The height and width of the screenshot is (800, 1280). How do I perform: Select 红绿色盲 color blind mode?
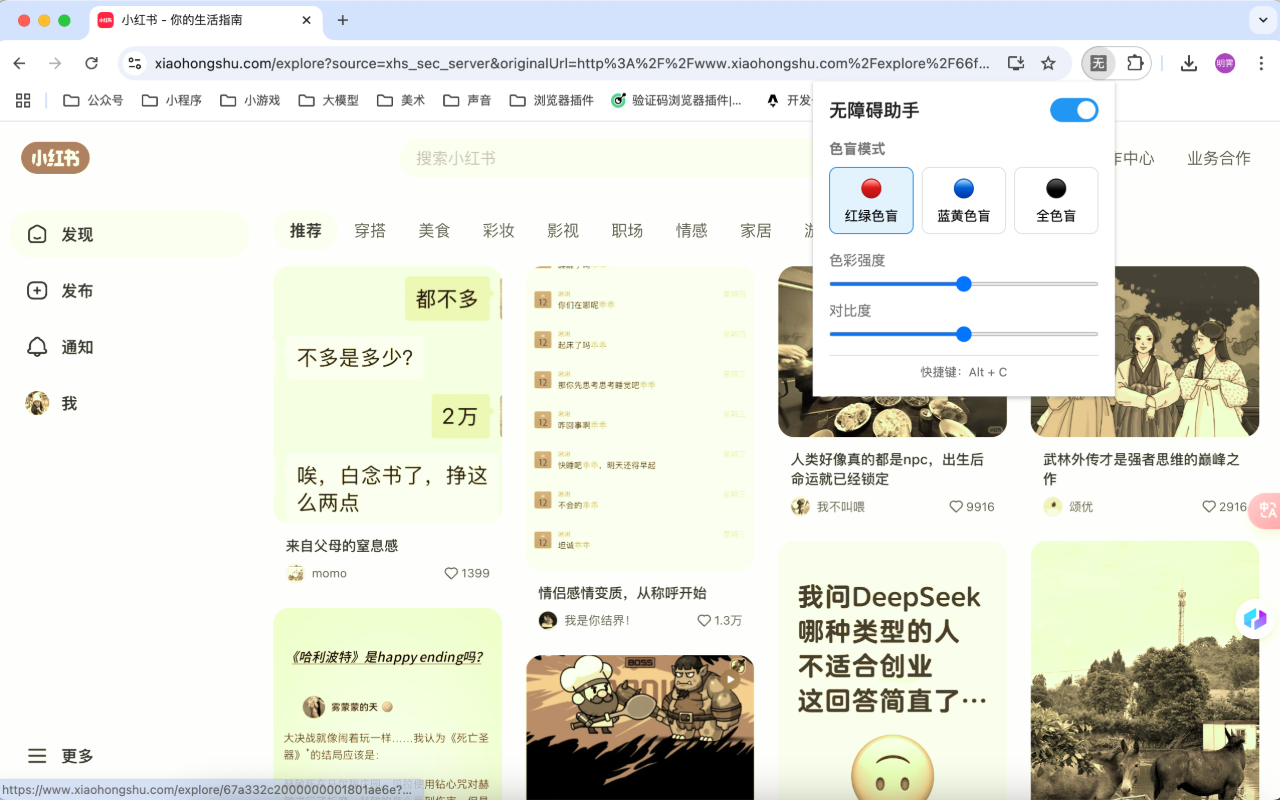(x=871, y=200)
